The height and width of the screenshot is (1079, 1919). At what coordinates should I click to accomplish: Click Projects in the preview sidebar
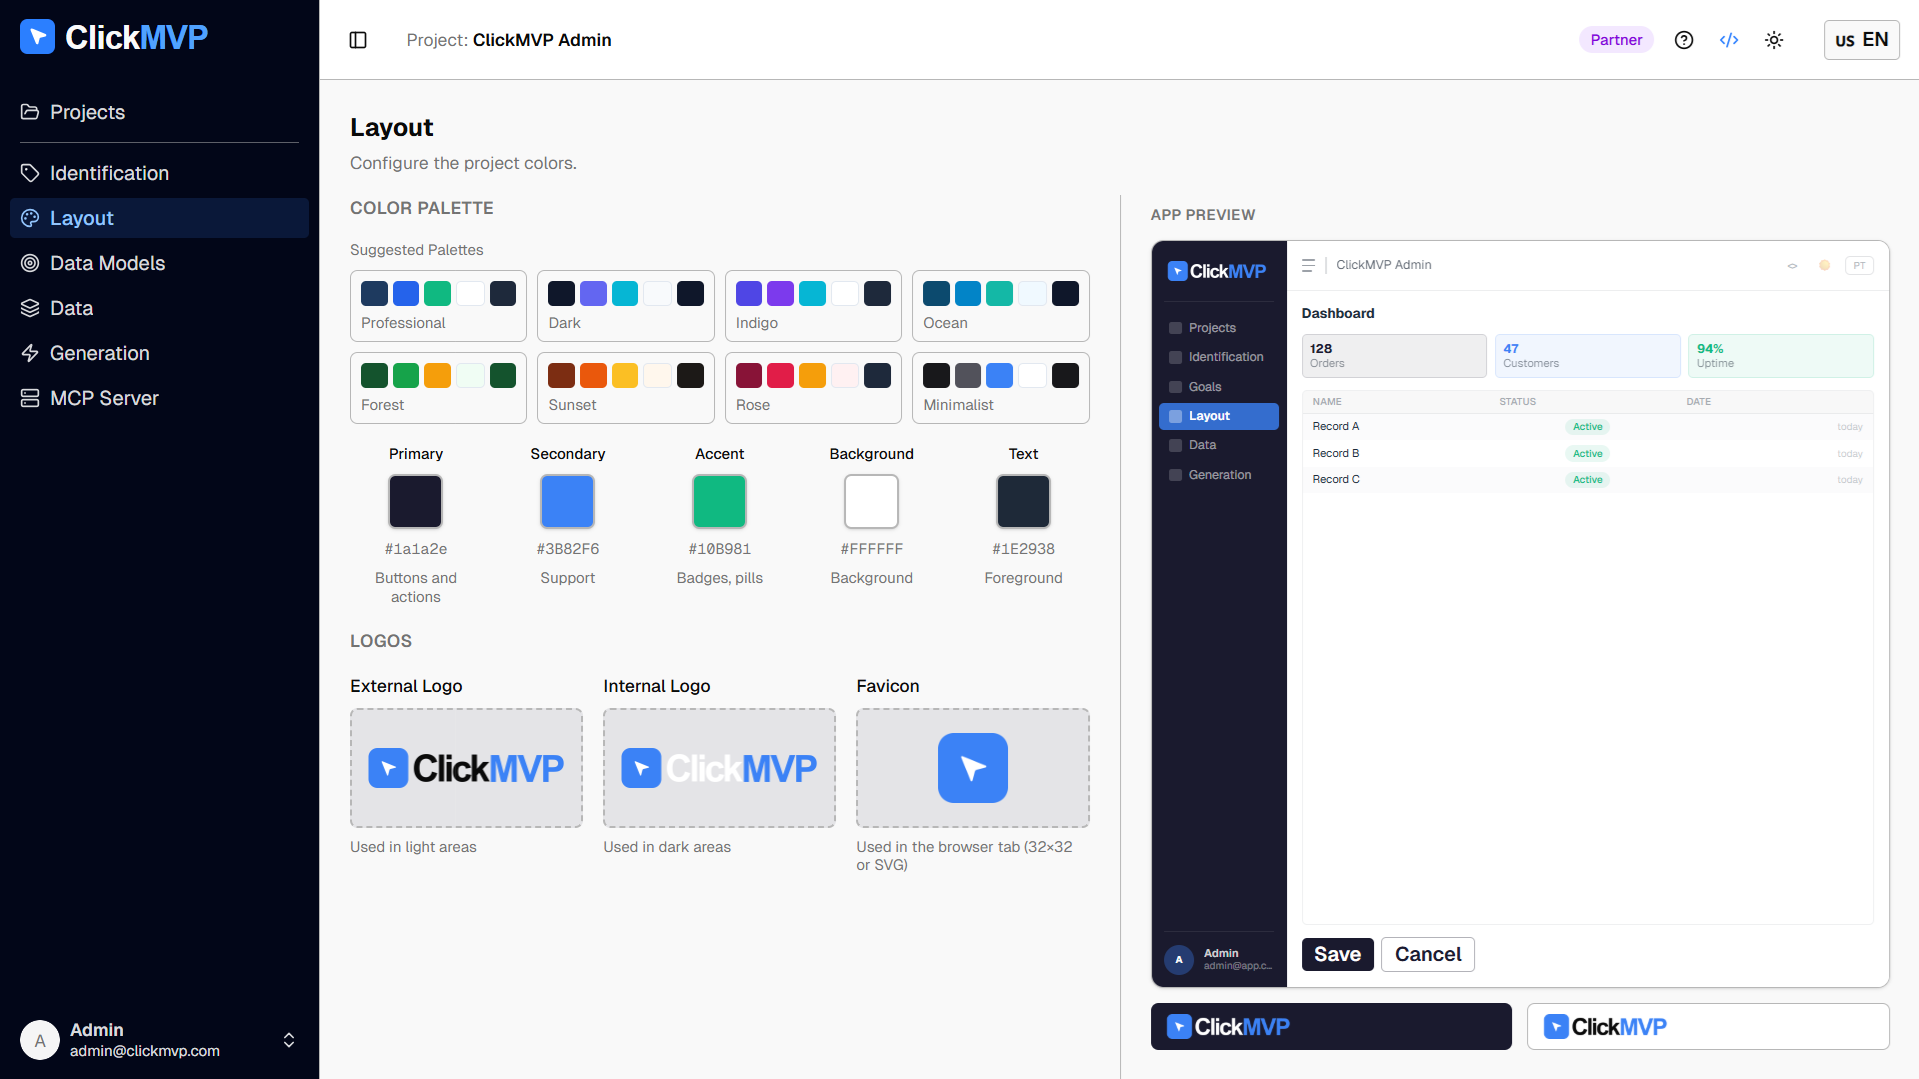1218,328
